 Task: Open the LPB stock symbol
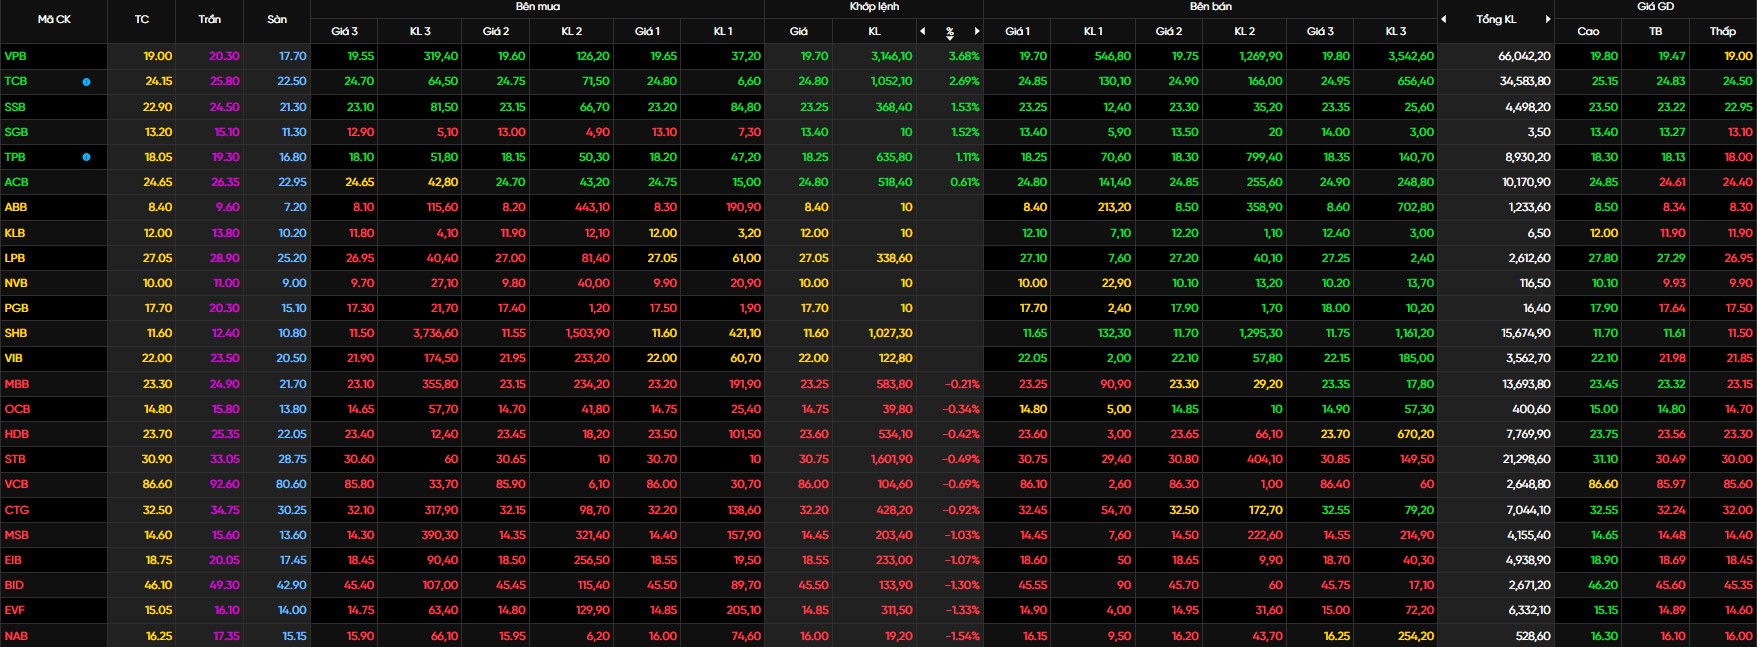[x=15, y=258]
